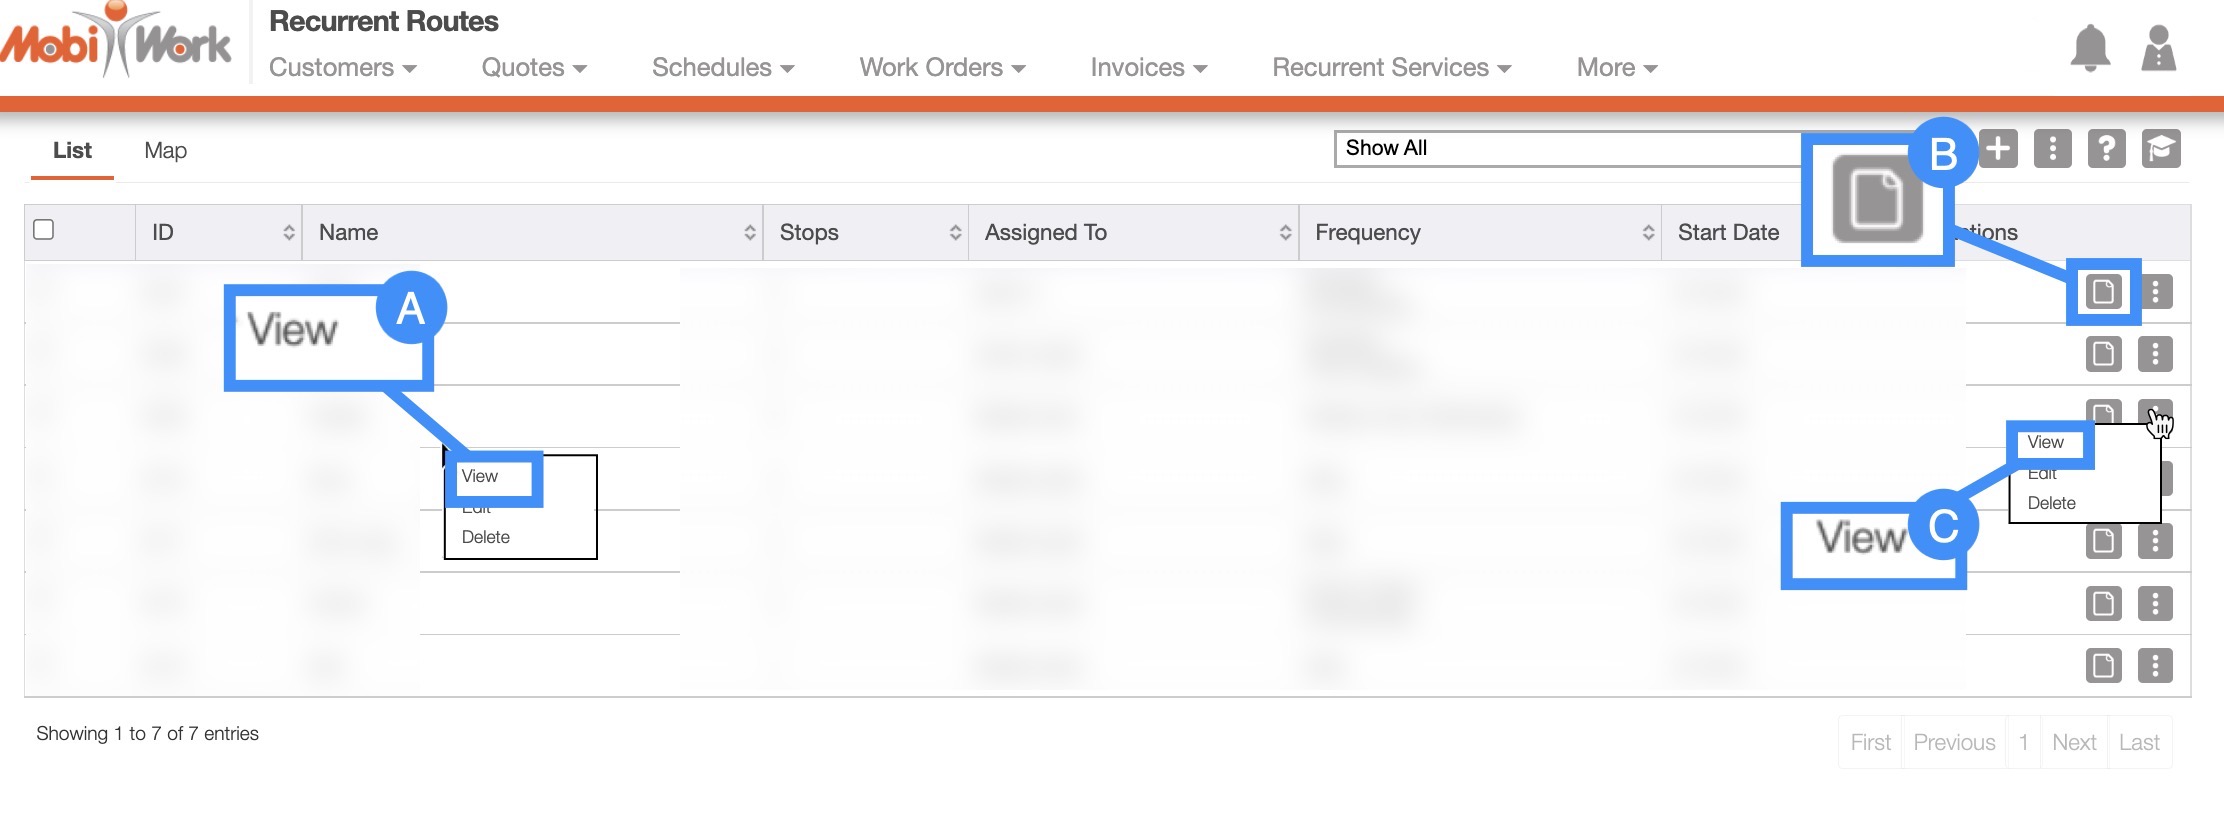Expand the Customers dropdown menu
This screenshot has height=816, width=2224.
(342, 67)
